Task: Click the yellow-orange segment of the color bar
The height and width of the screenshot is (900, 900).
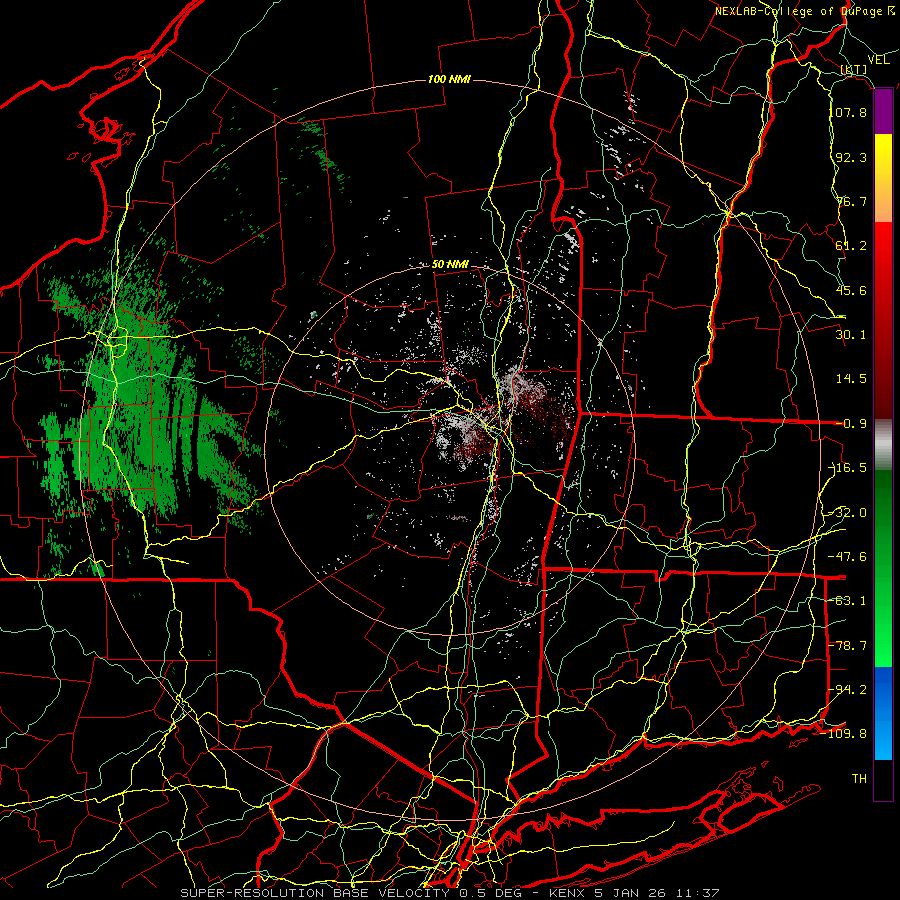Action: [x=883, y=178]
